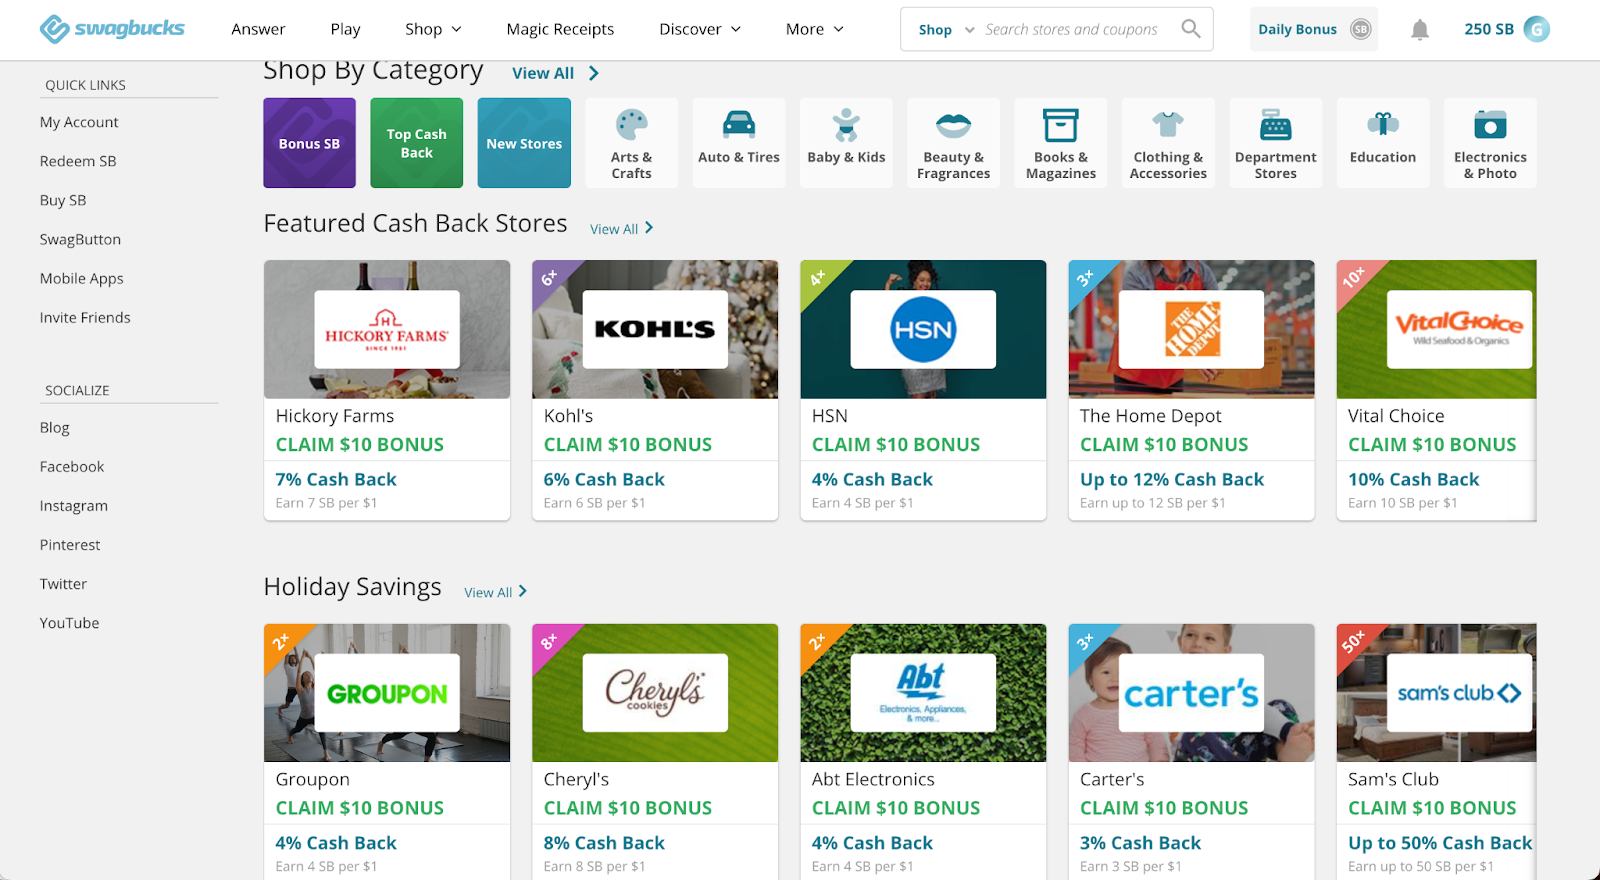Click the Swagbucks logo
Screen dimensions: 1600x880
click(x=112, y=29)
